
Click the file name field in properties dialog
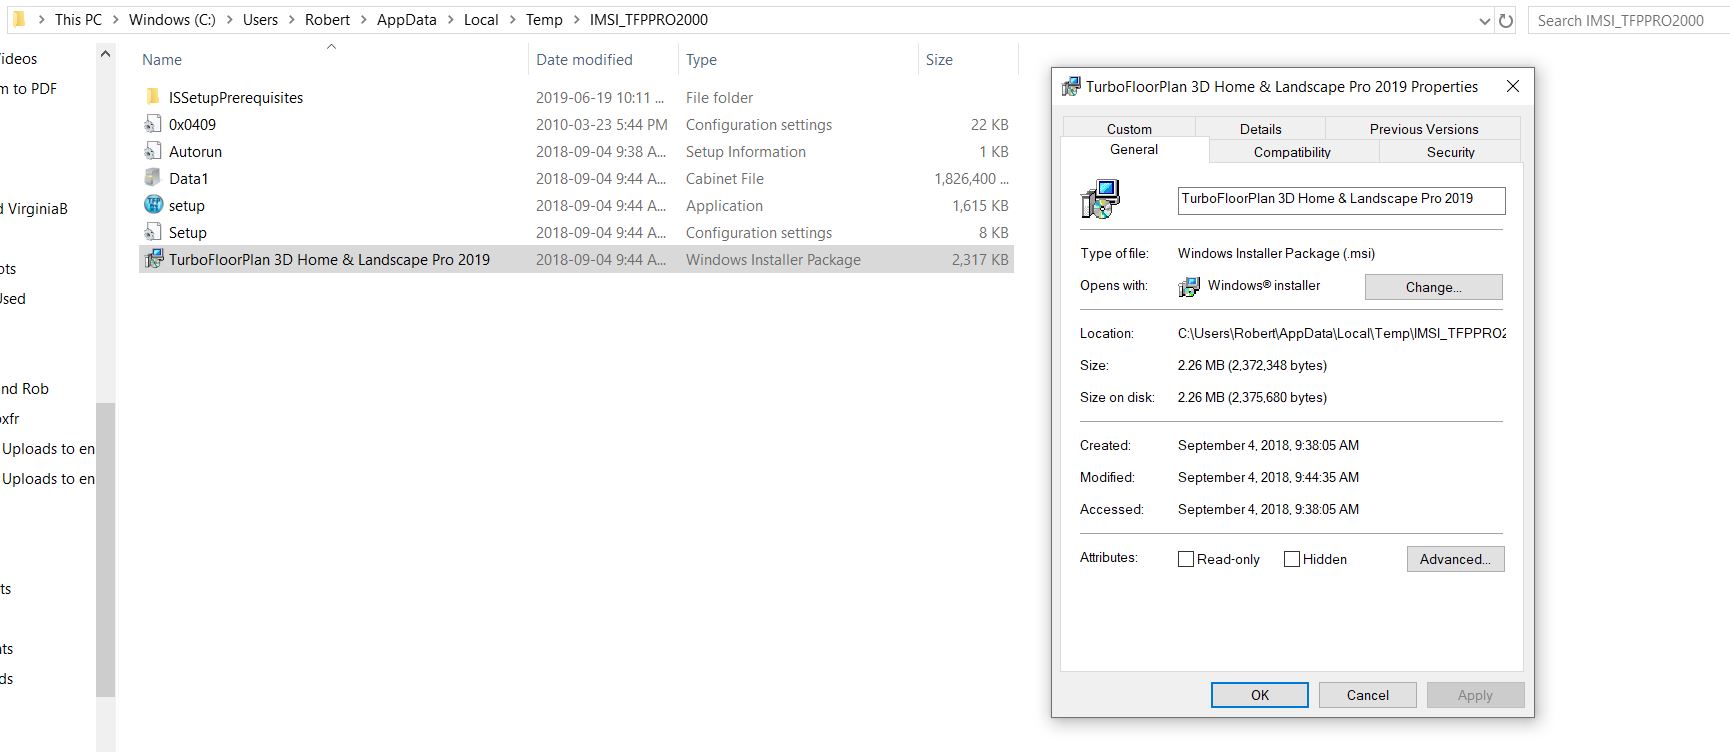[x=1341, y=199]
